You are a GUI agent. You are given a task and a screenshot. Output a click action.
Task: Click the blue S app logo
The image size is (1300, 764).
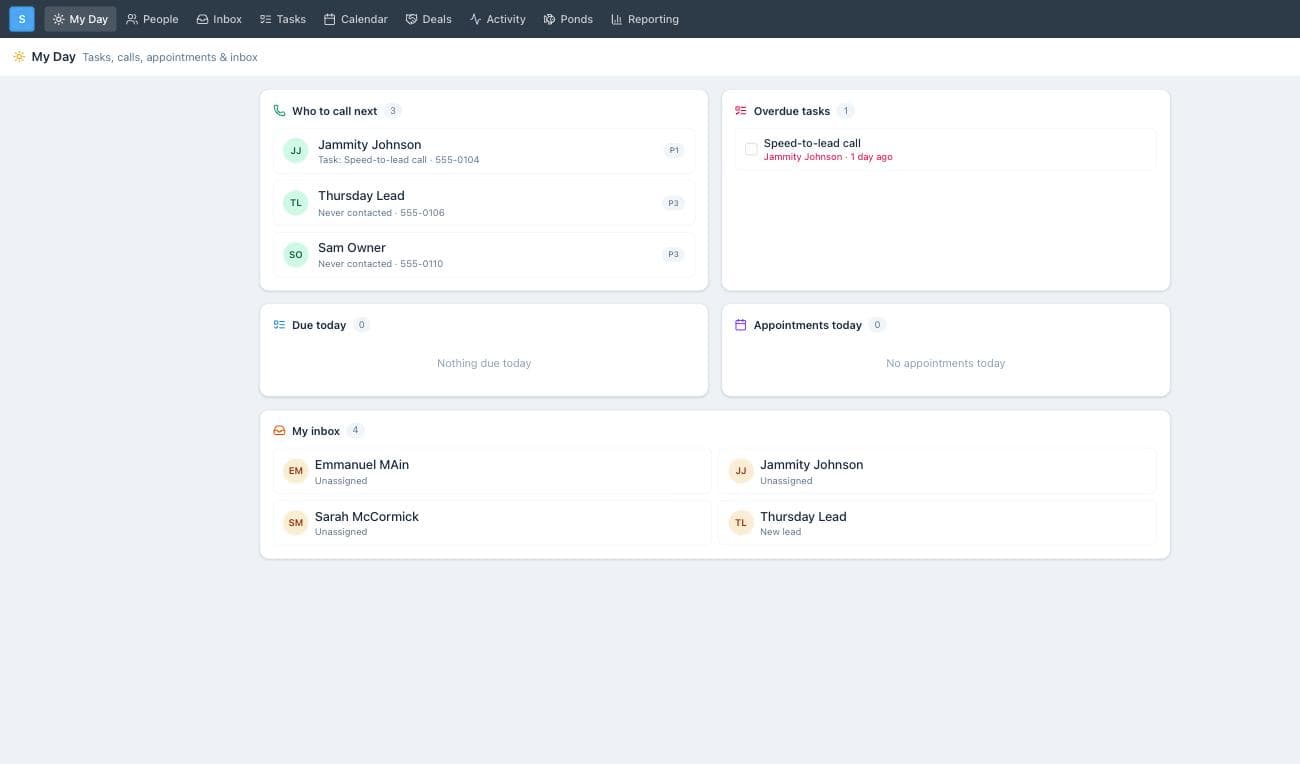(22, 19)
